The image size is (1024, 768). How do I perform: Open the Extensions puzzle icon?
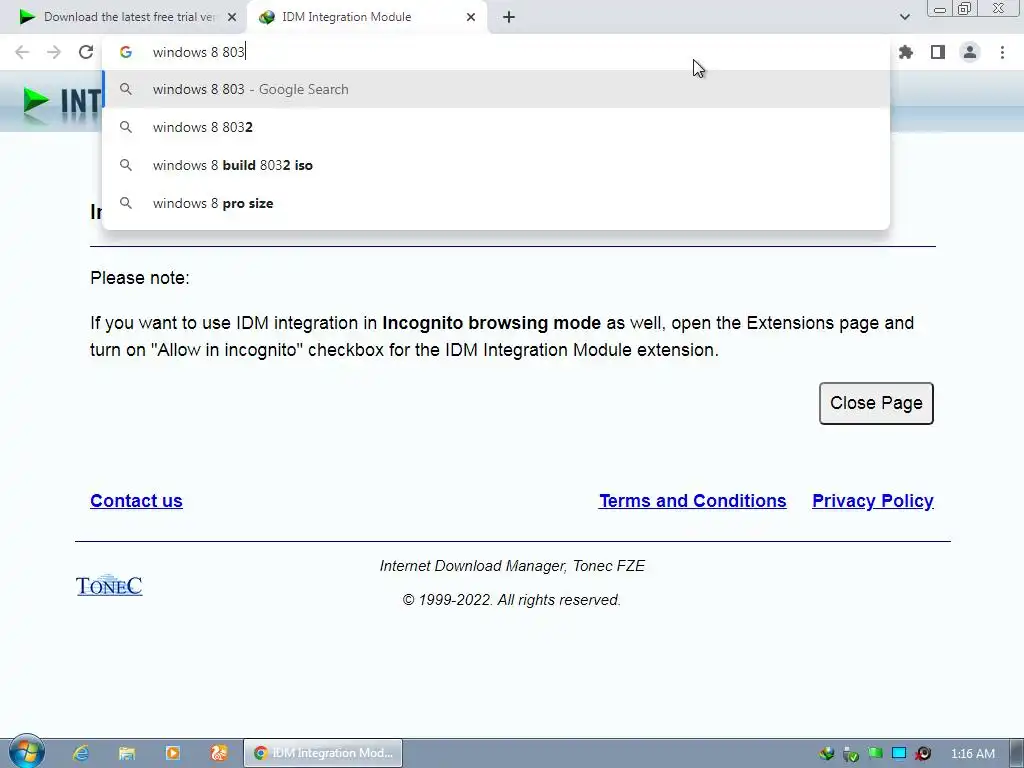click(x=906, y=52)
